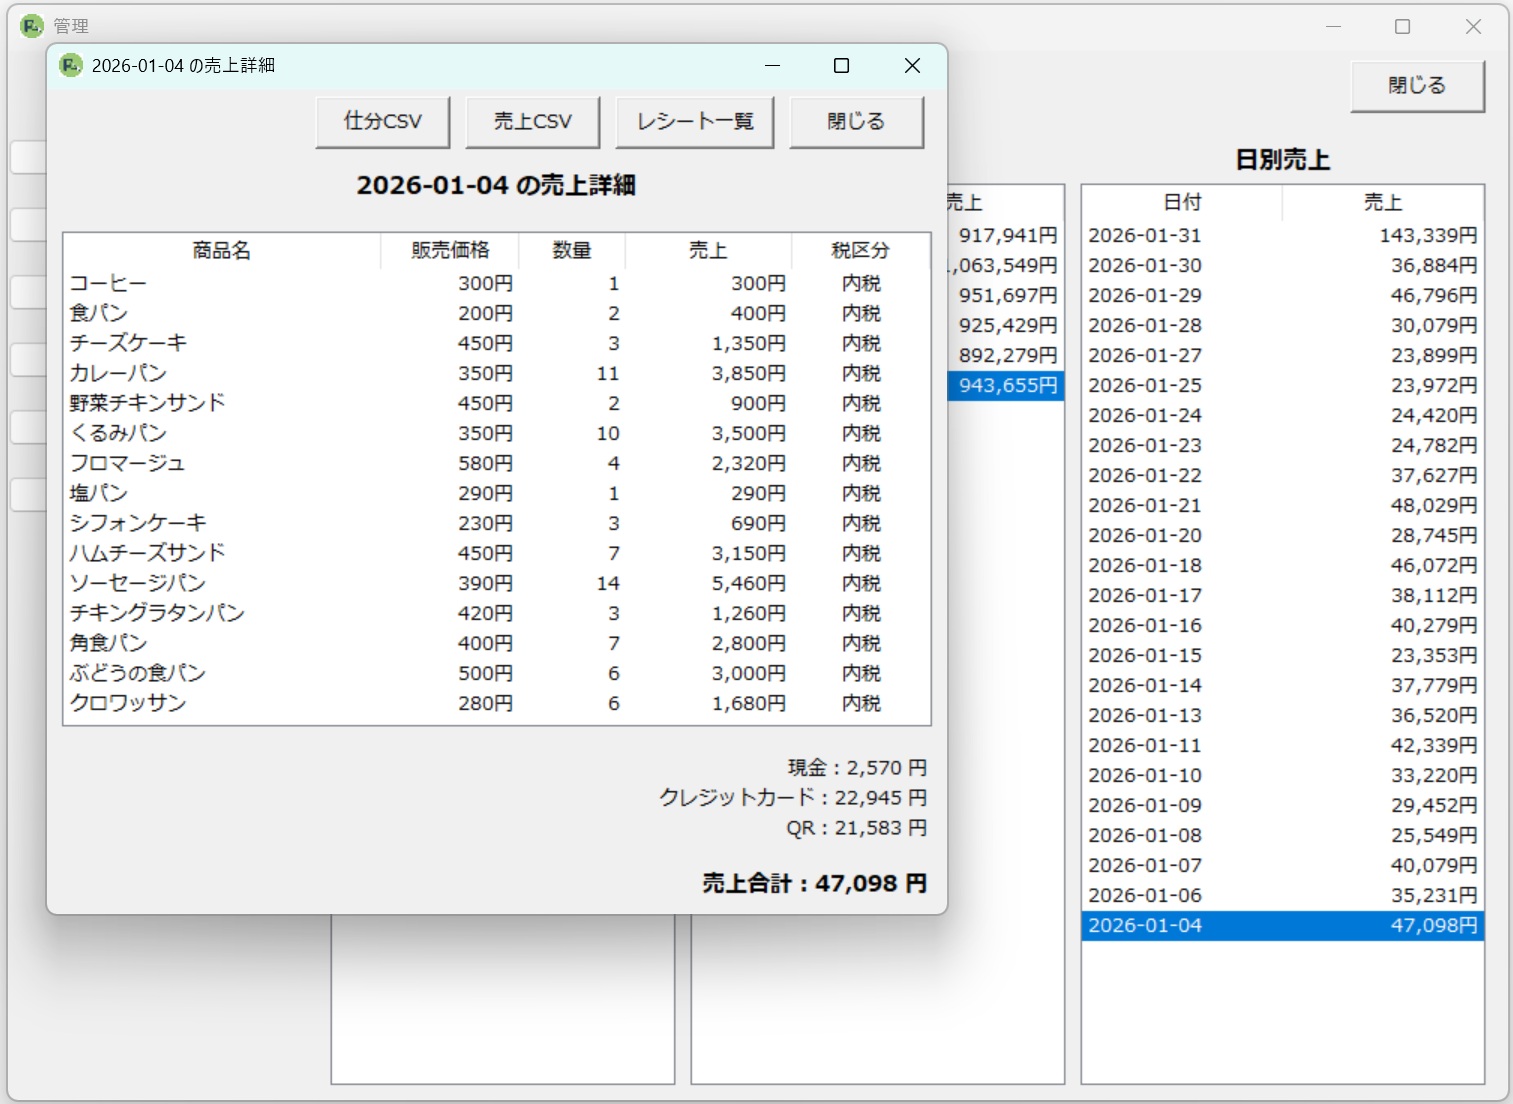Maximize the sales detail dialog

pyautogui.click(x=841, y=66)
